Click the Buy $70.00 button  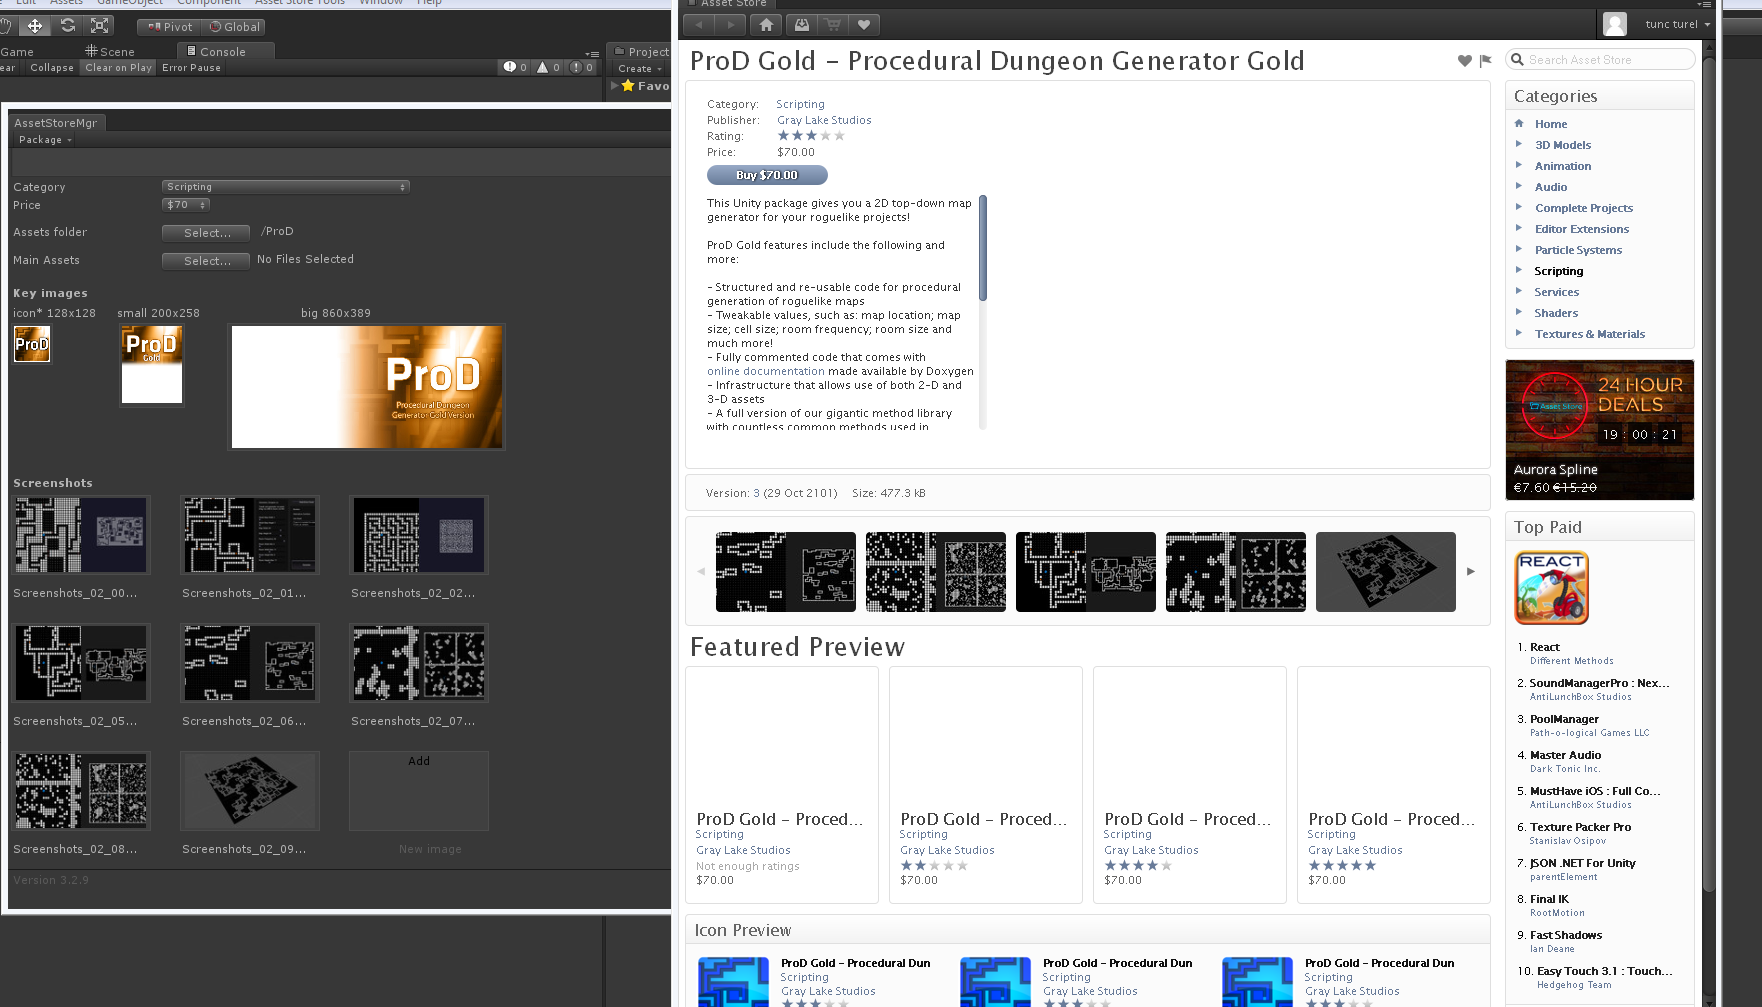(767, 175)
